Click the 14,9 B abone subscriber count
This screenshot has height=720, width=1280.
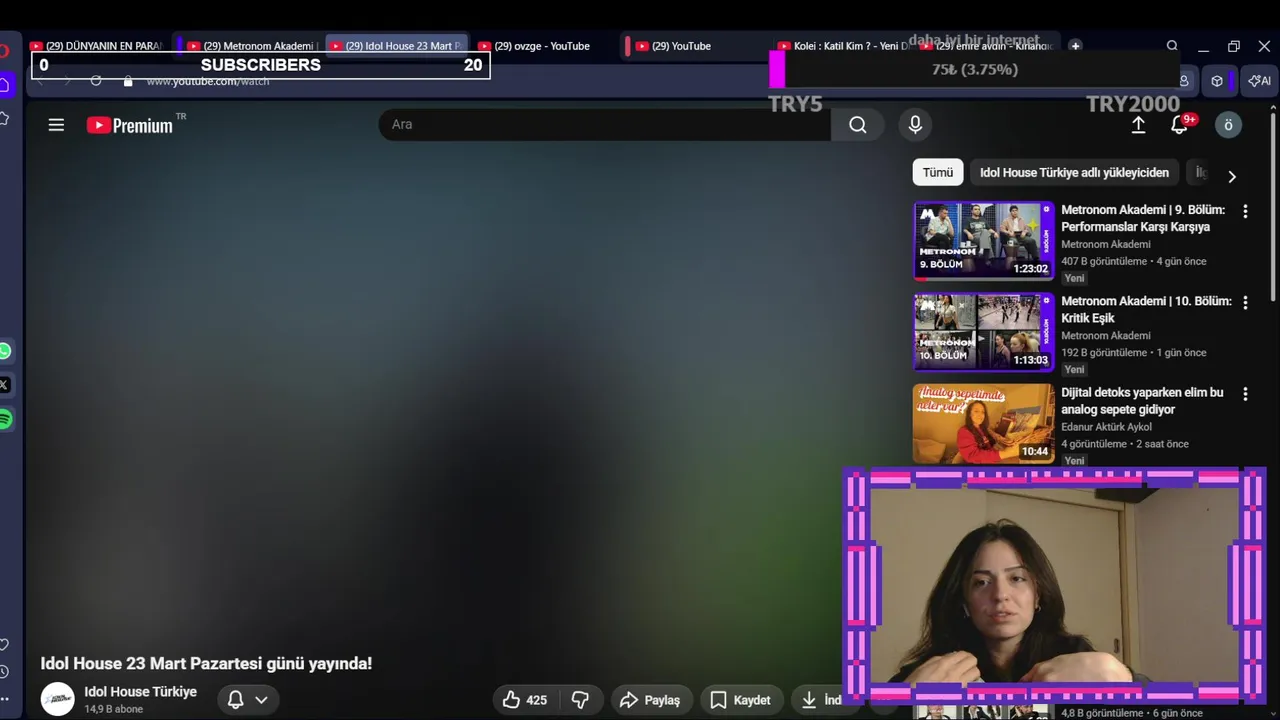114,709
